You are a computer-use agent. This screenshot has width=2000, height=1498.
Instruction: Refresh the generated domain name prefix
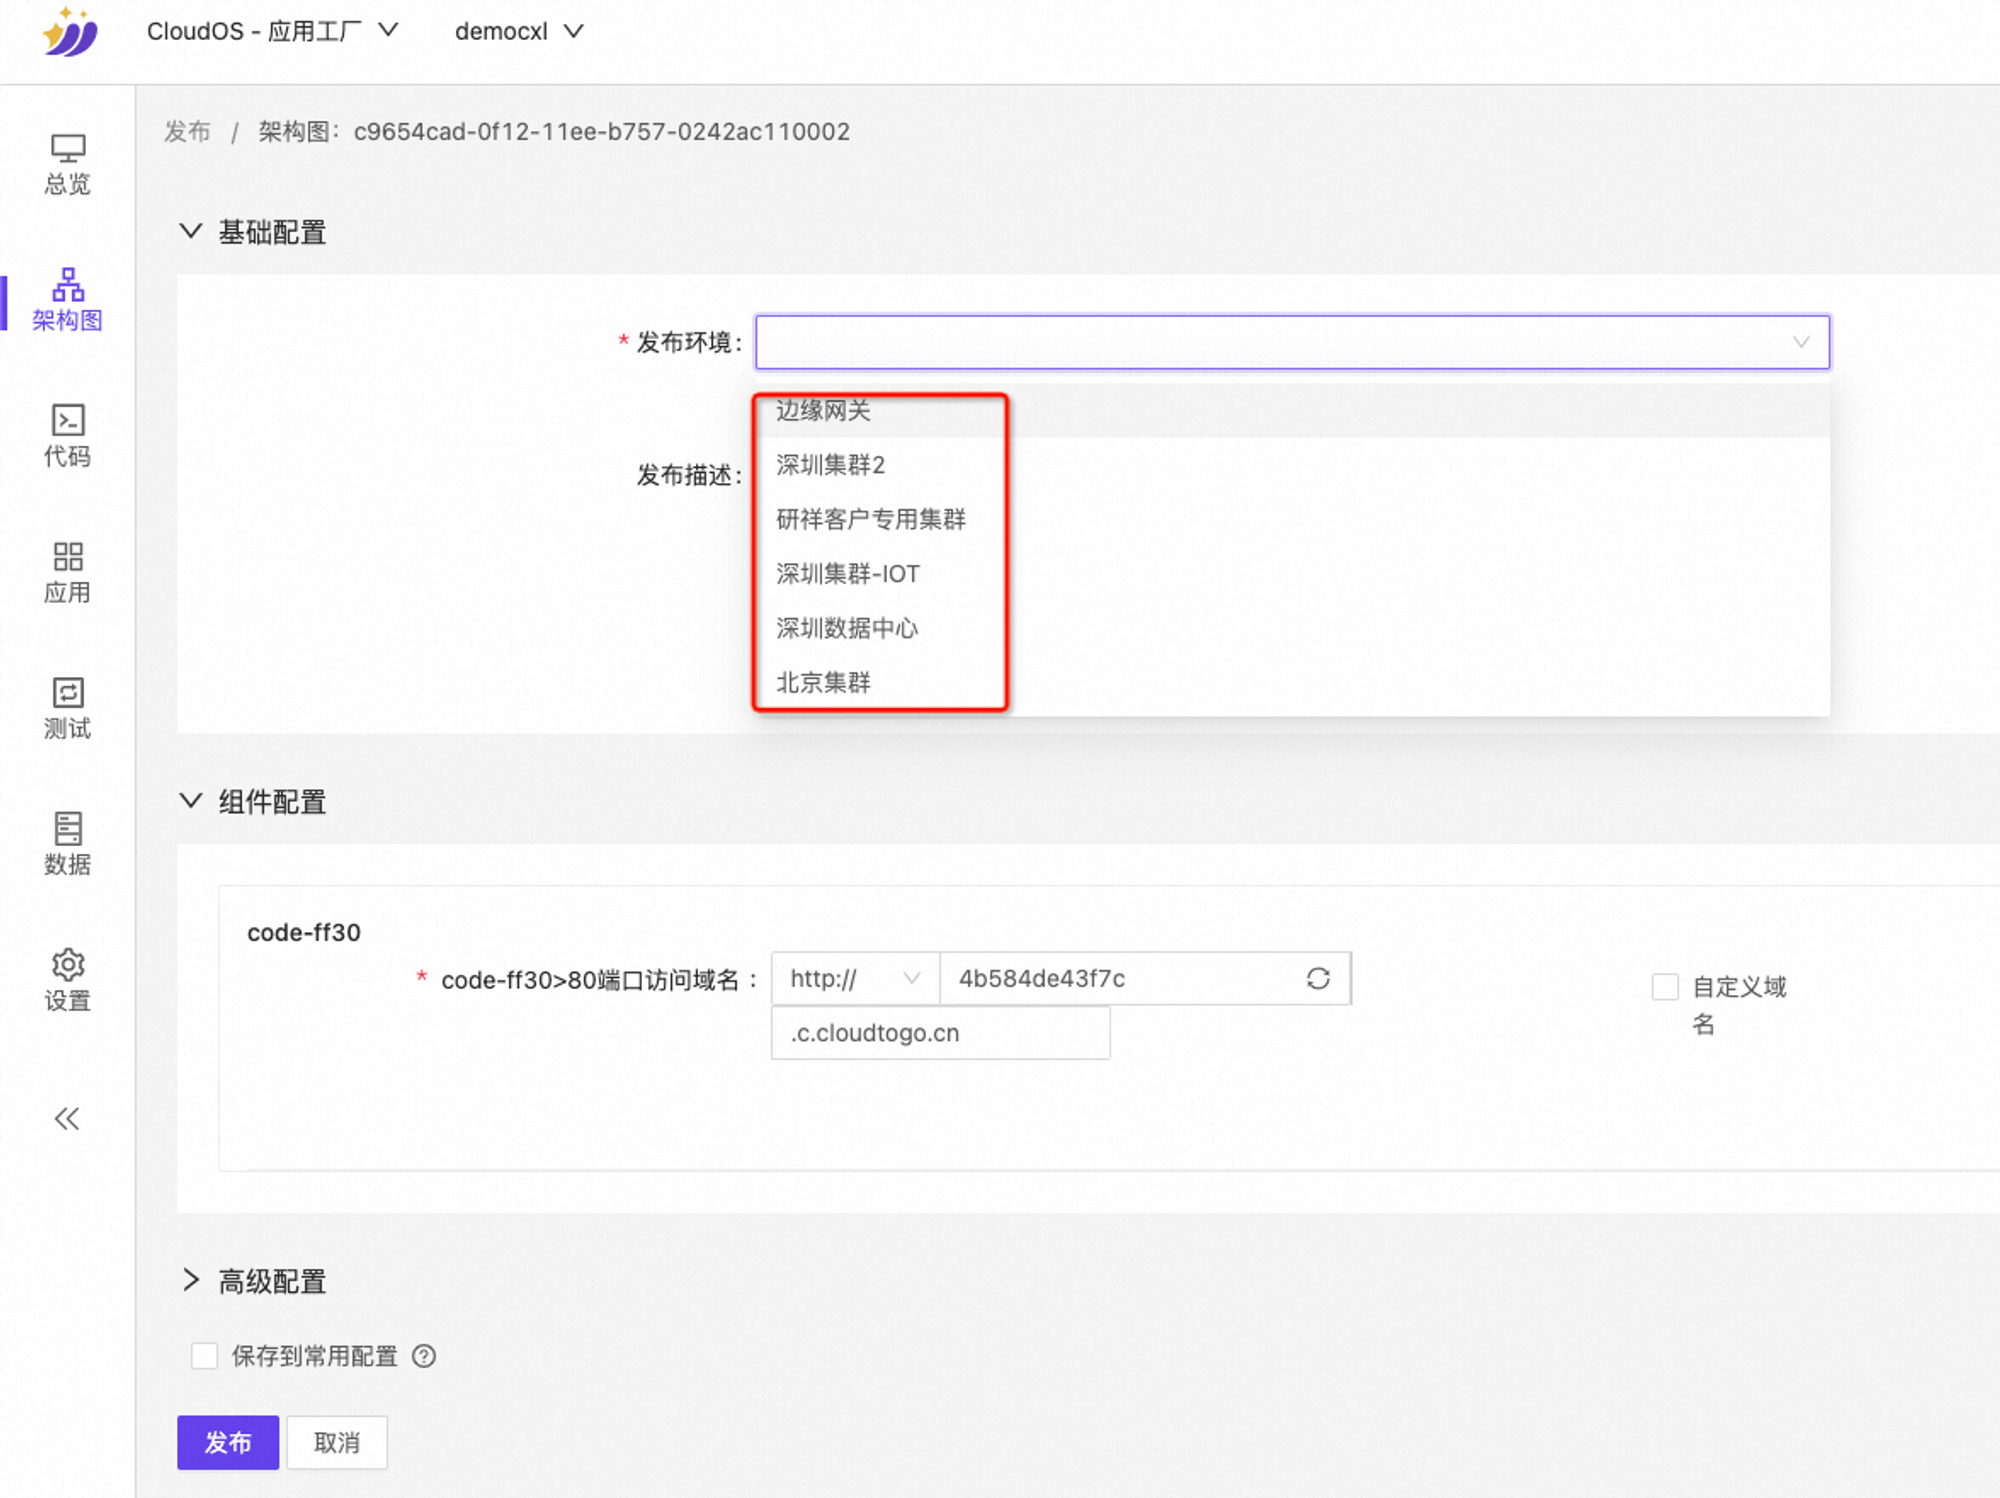(1318, 978)
